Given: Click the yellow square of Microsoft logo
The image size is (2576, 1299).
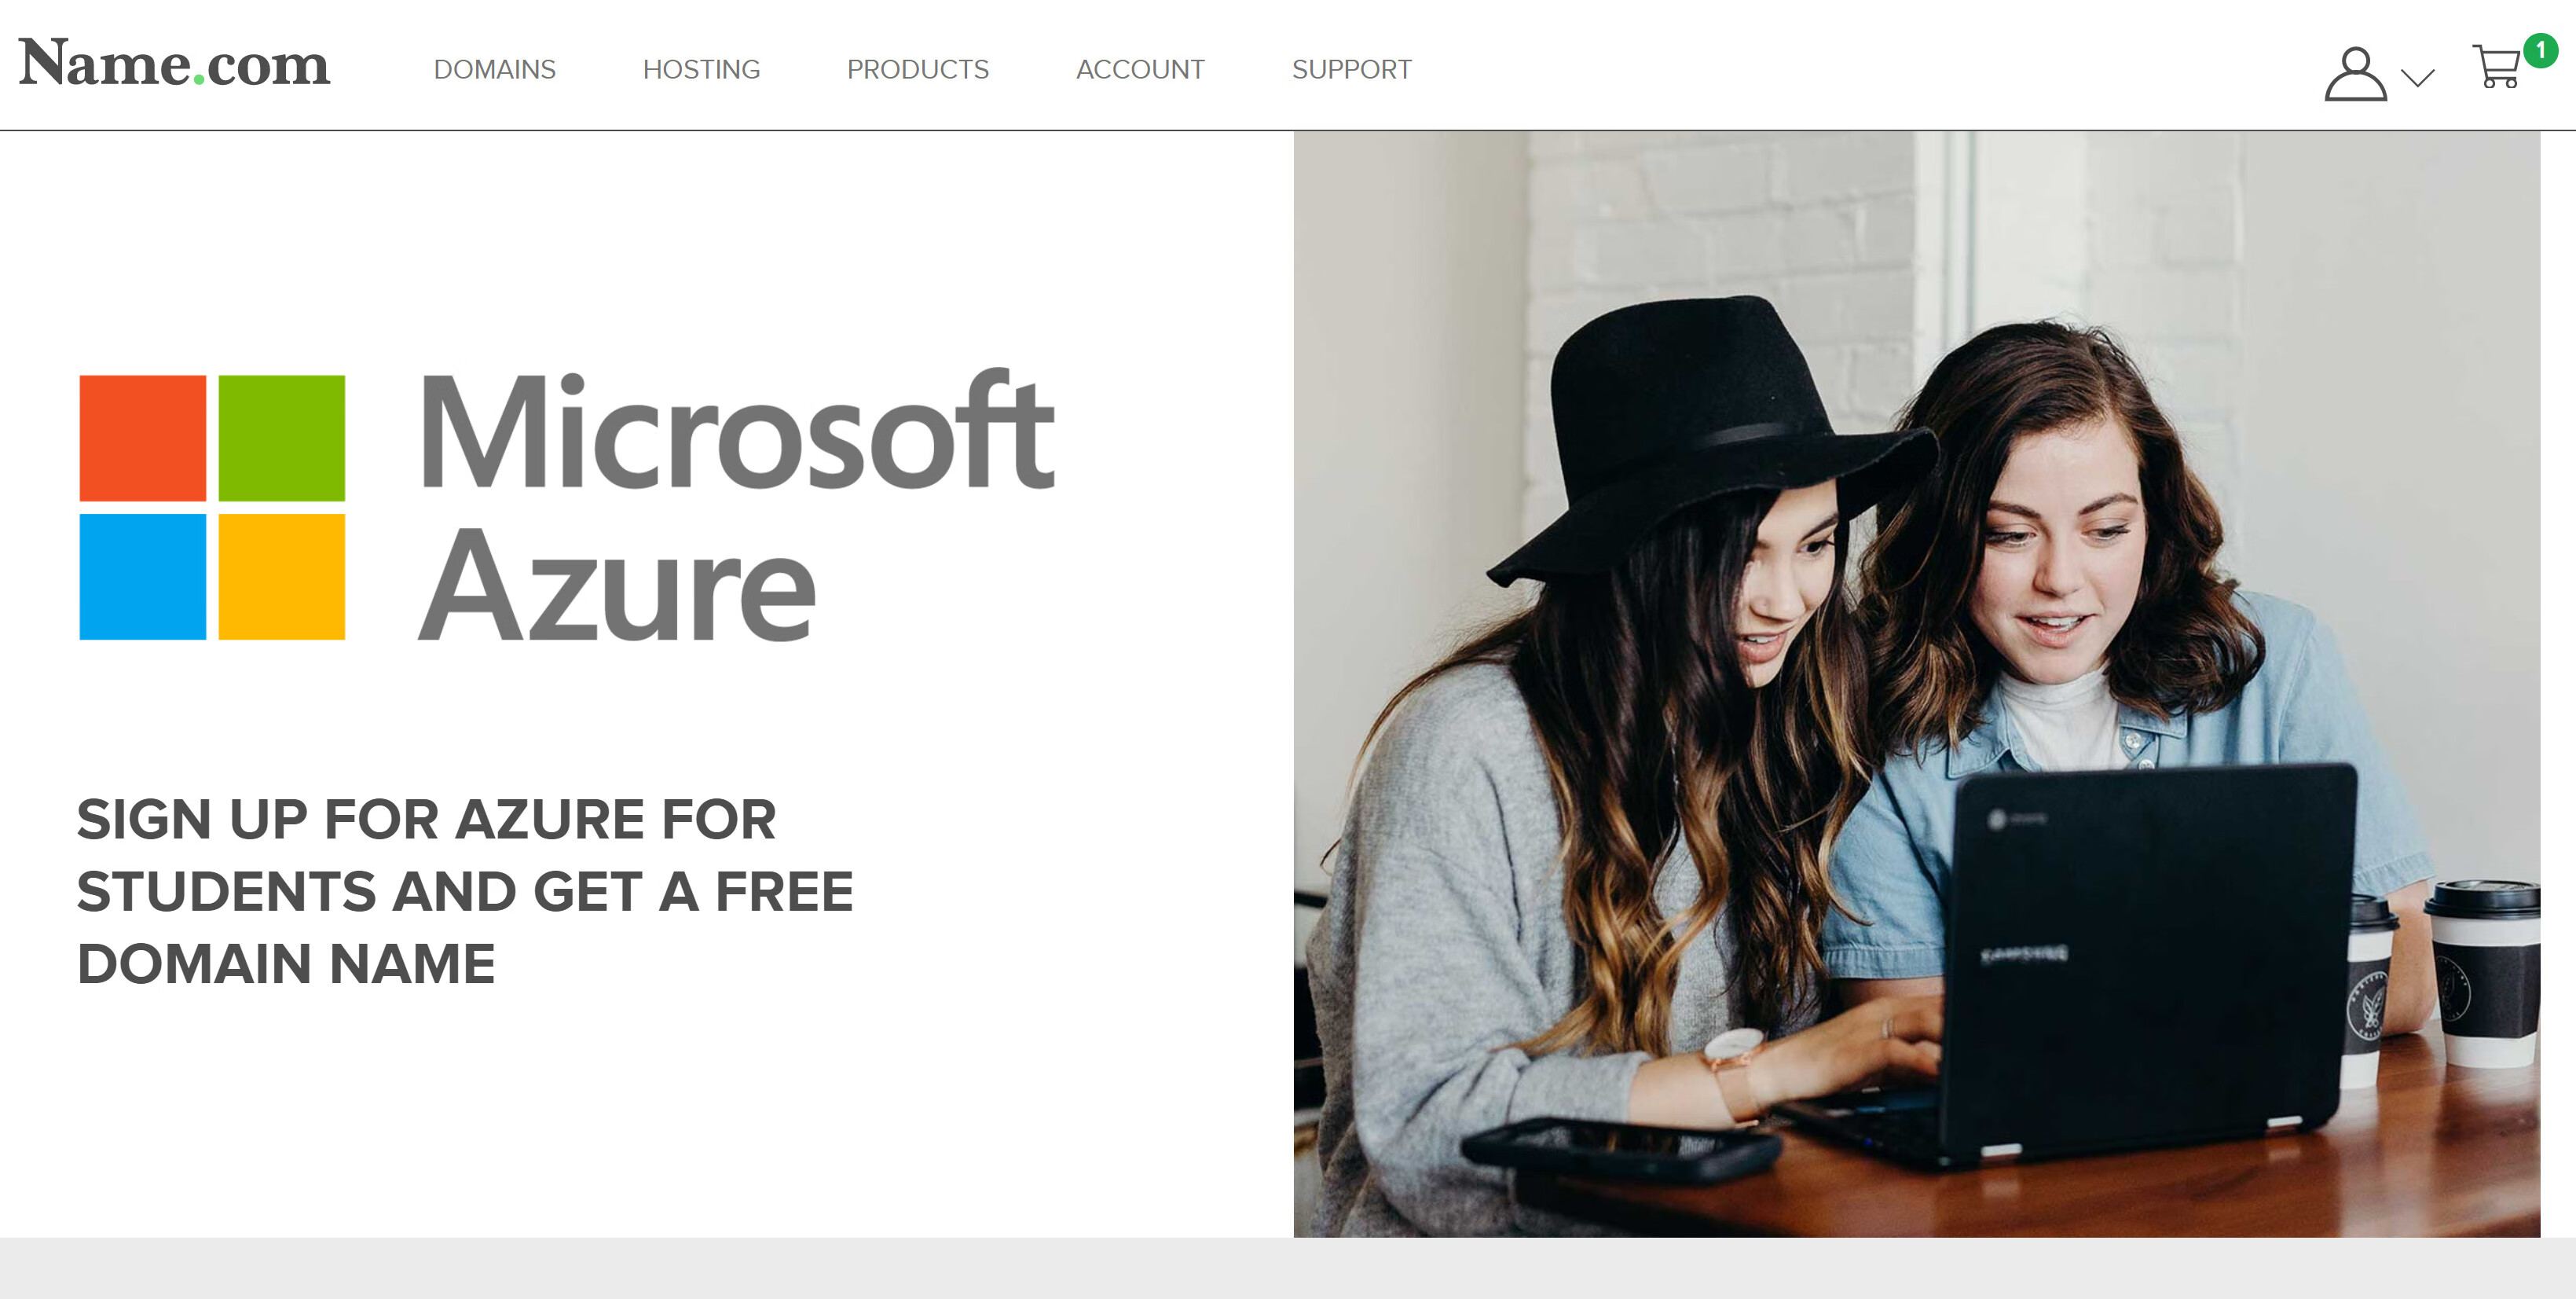Looking at the screenshot, I should (282, 577).
